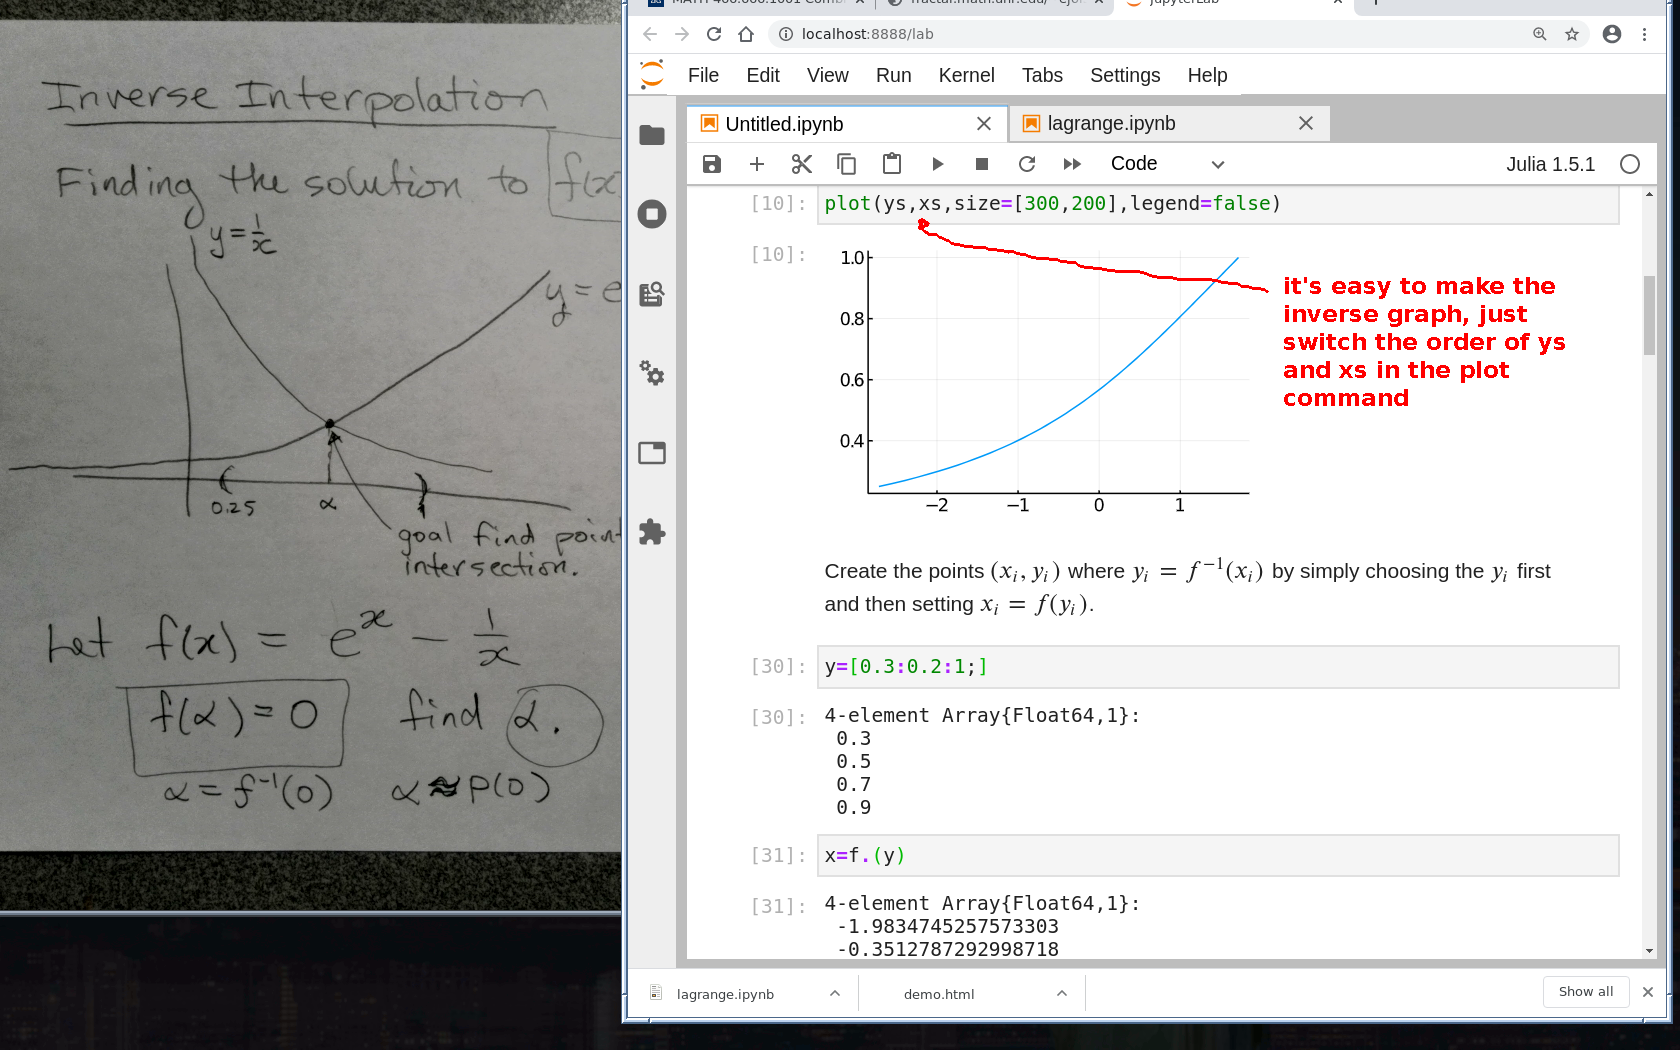Open the file browser sidebar

click(652, 135)
